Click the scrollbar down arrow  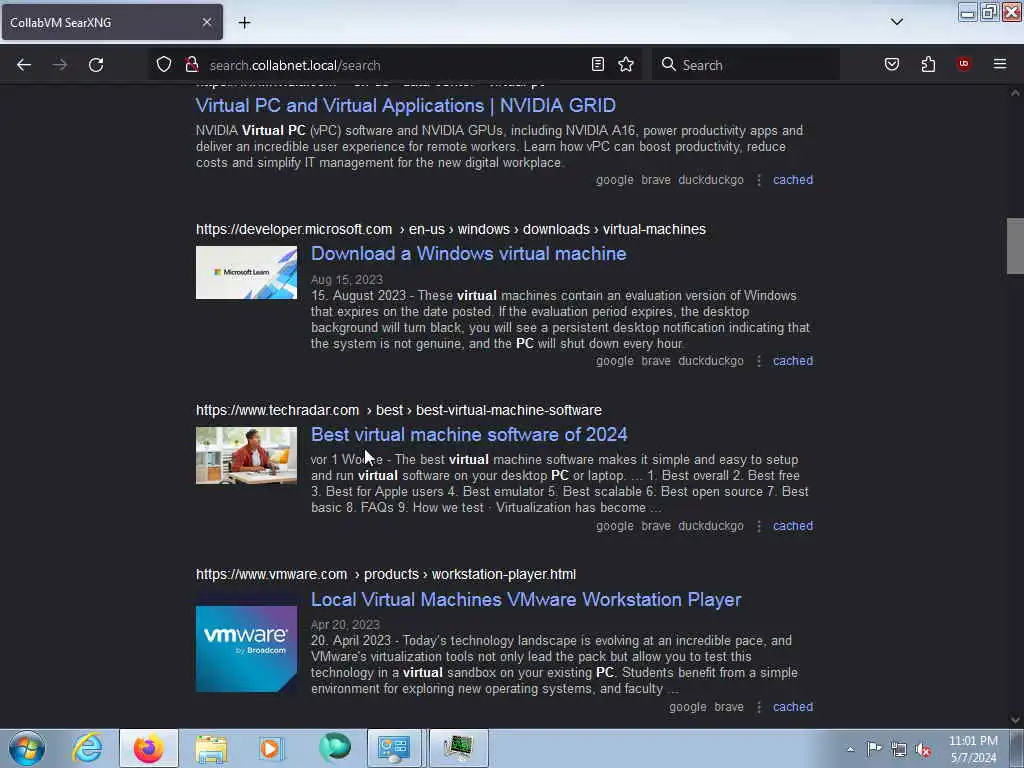(1015, 720)
